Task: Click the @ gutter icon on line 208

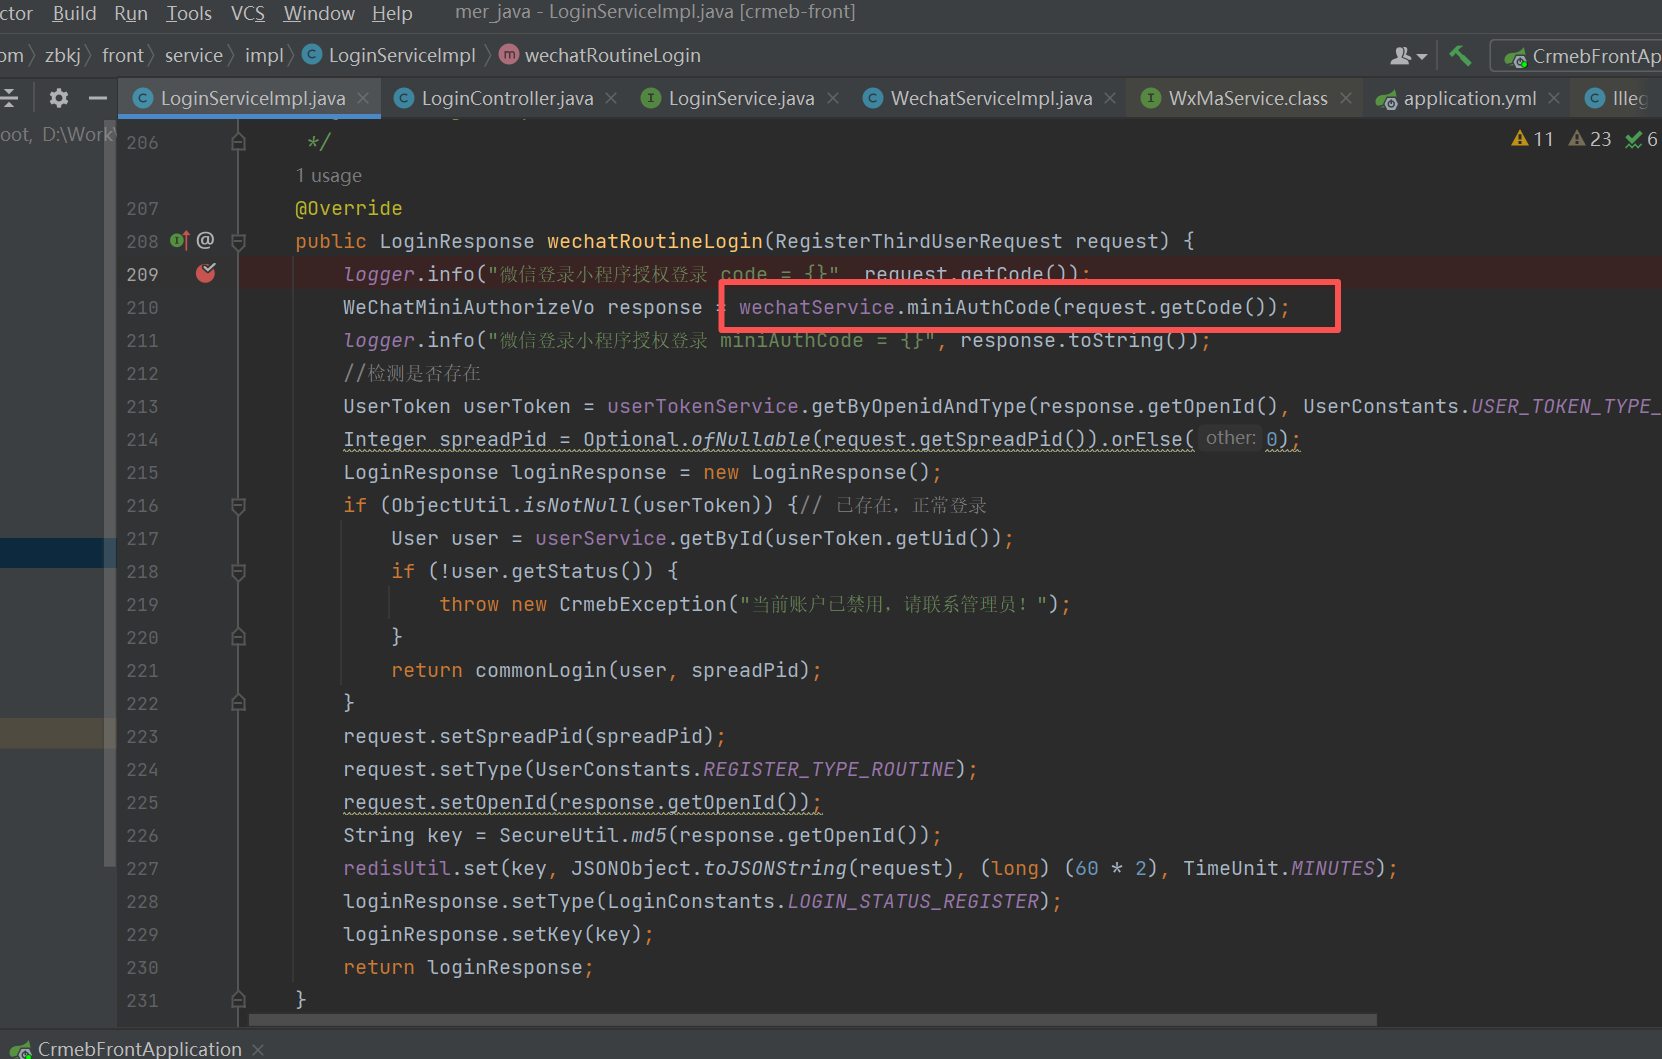Action: 205,240
